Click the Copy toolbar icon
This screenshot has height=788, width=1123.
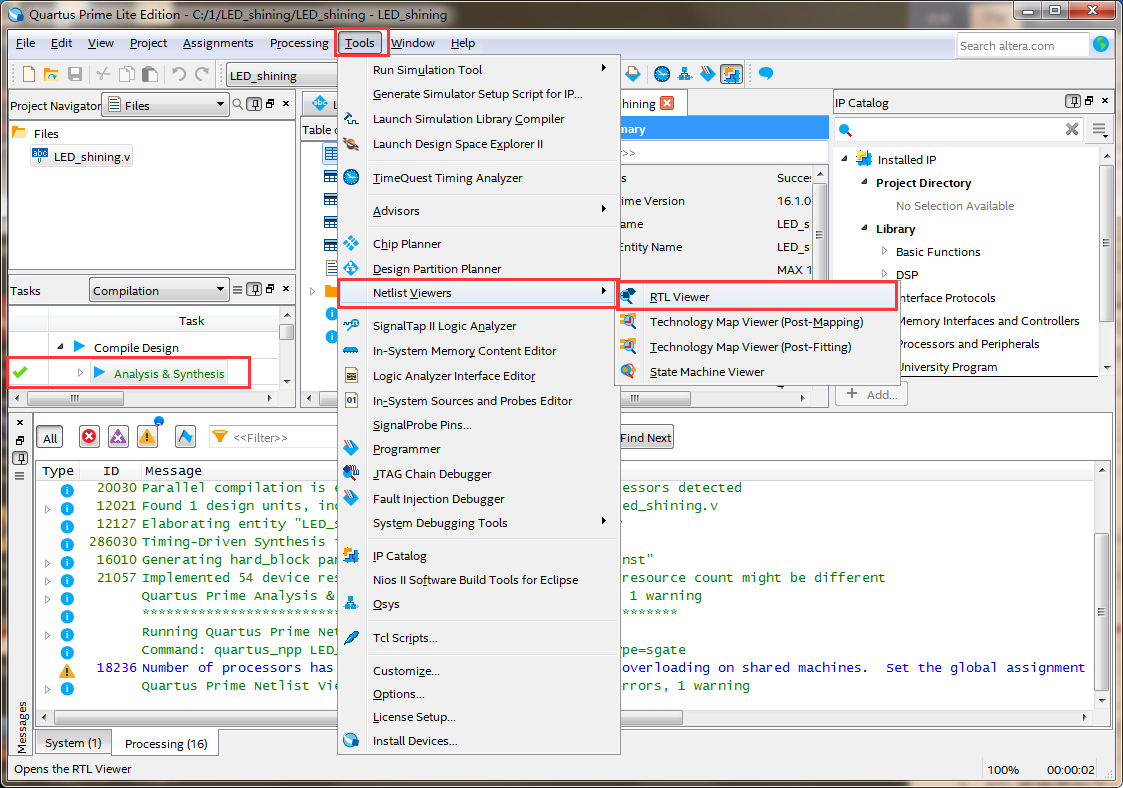pyautogui.click(x=127, y=74)
